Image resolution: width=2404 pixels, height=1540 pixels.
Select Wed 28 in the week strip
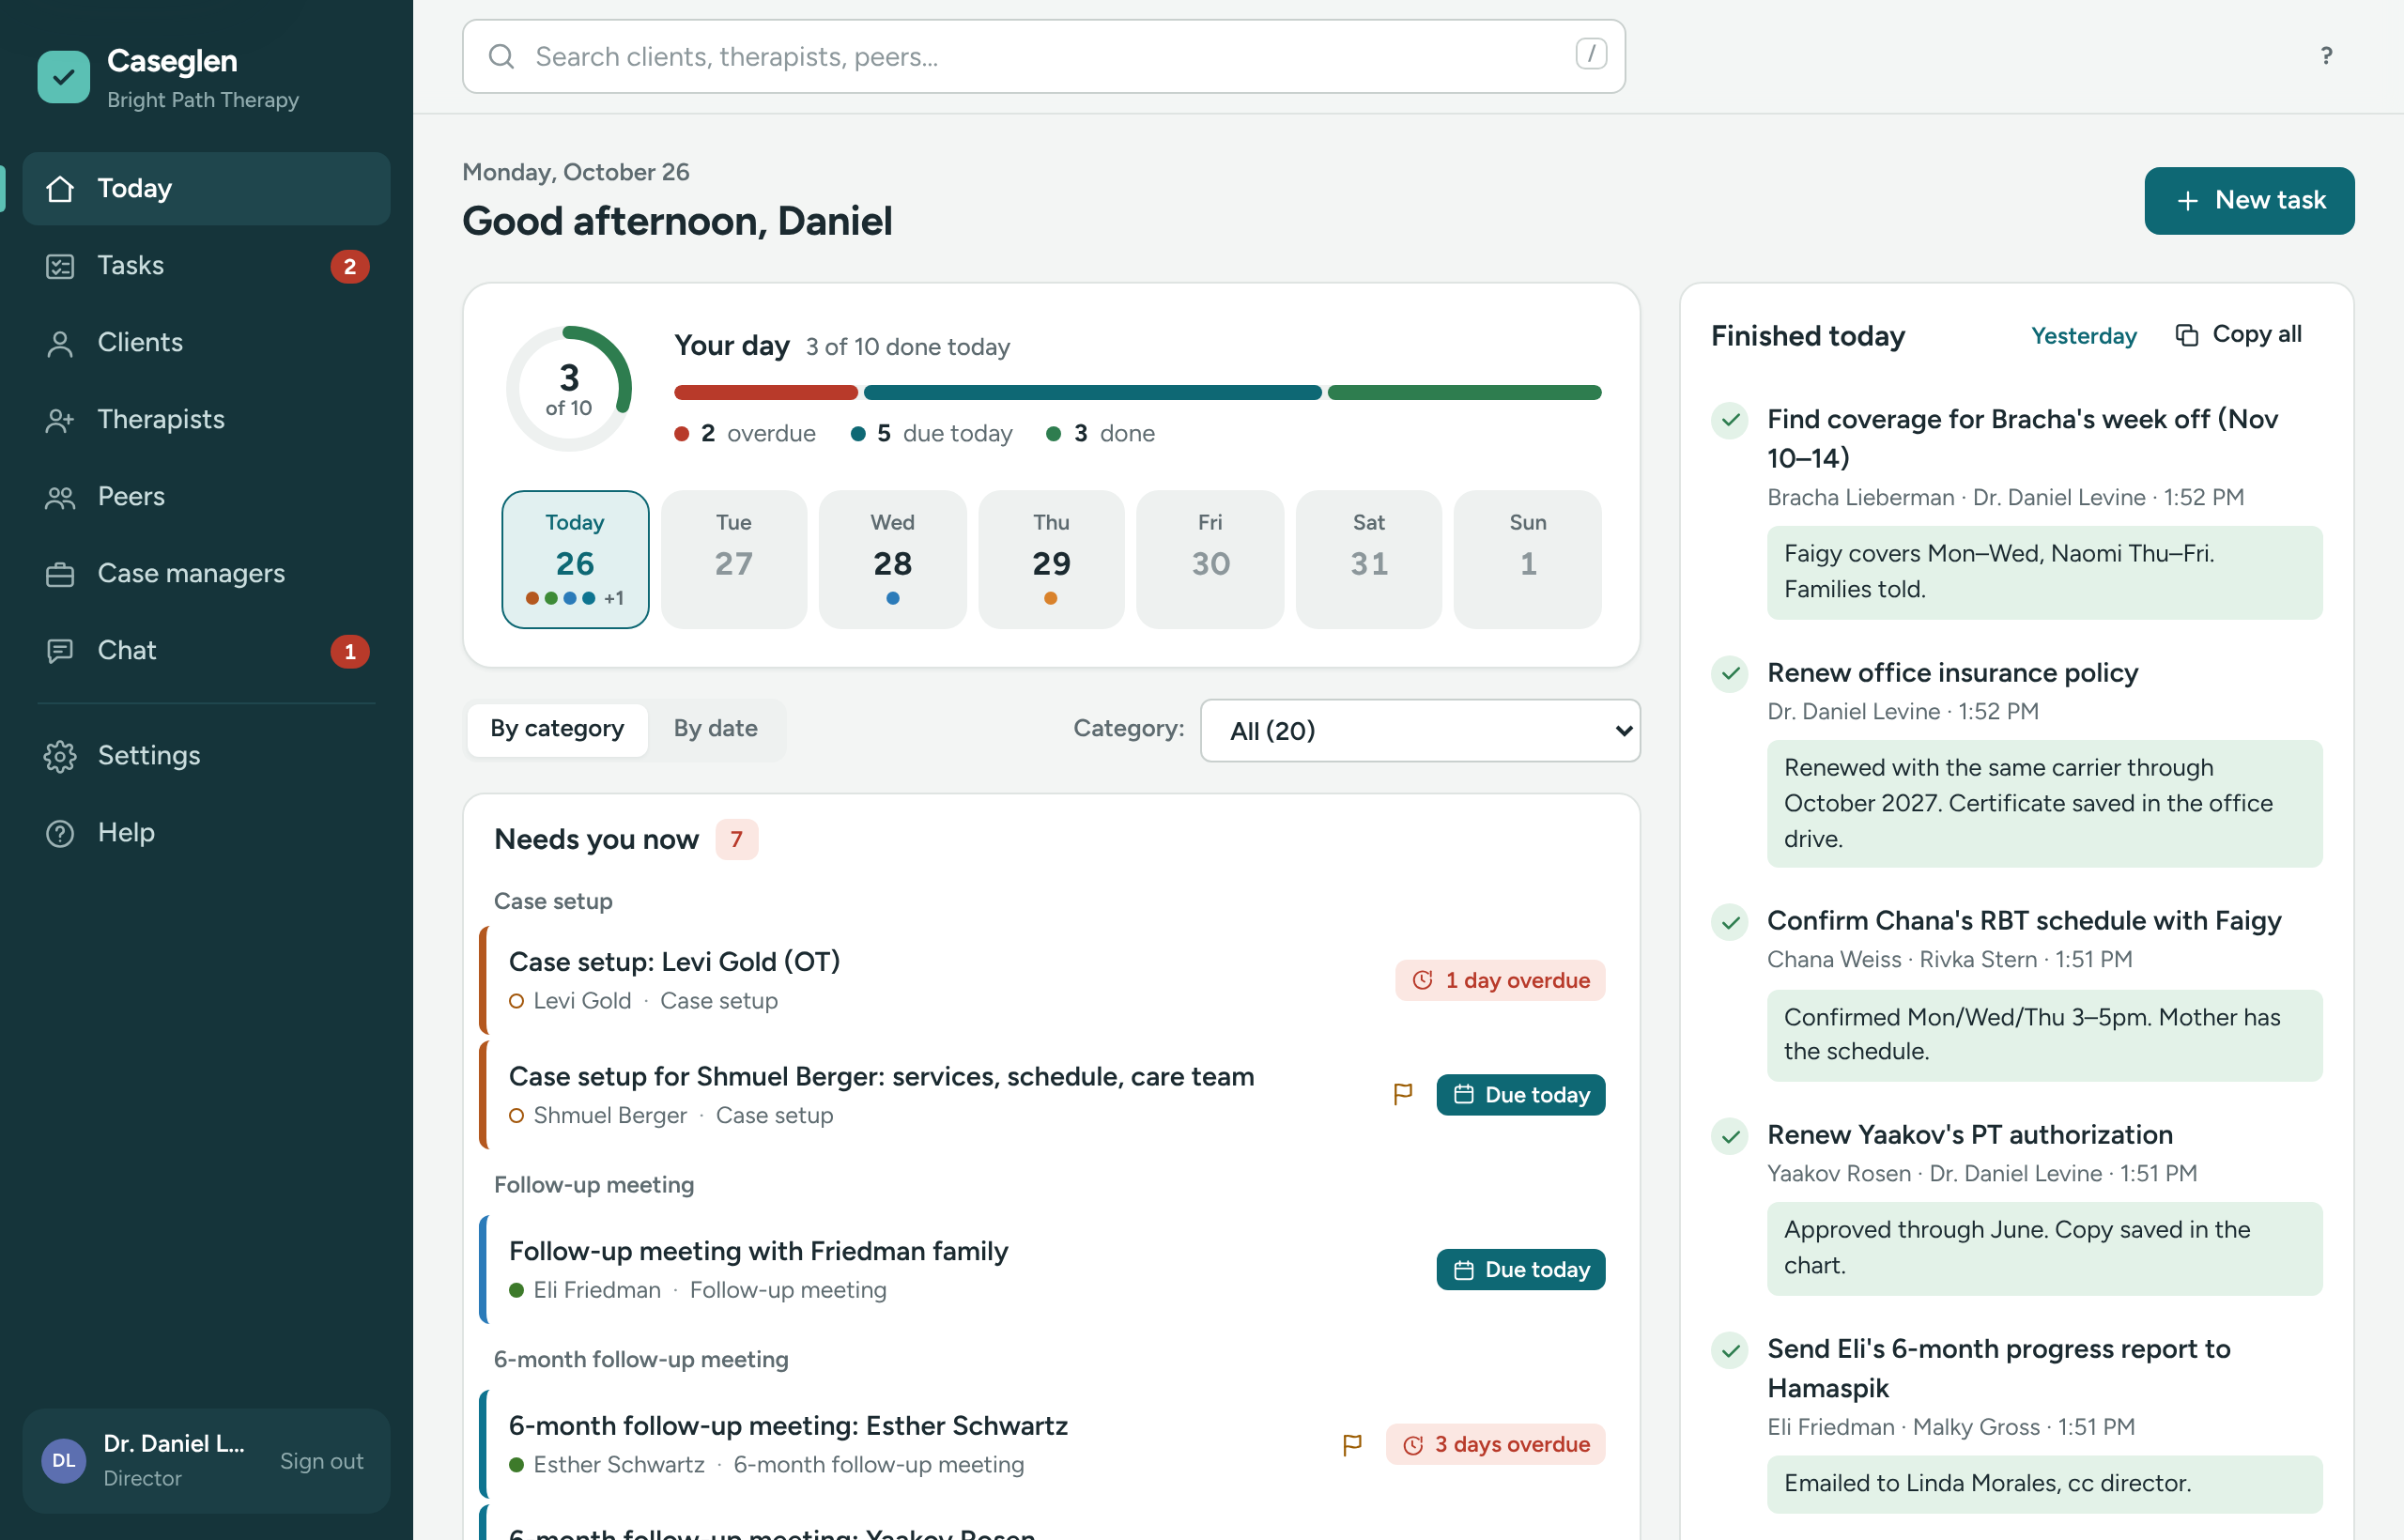(x=892, y=559)
